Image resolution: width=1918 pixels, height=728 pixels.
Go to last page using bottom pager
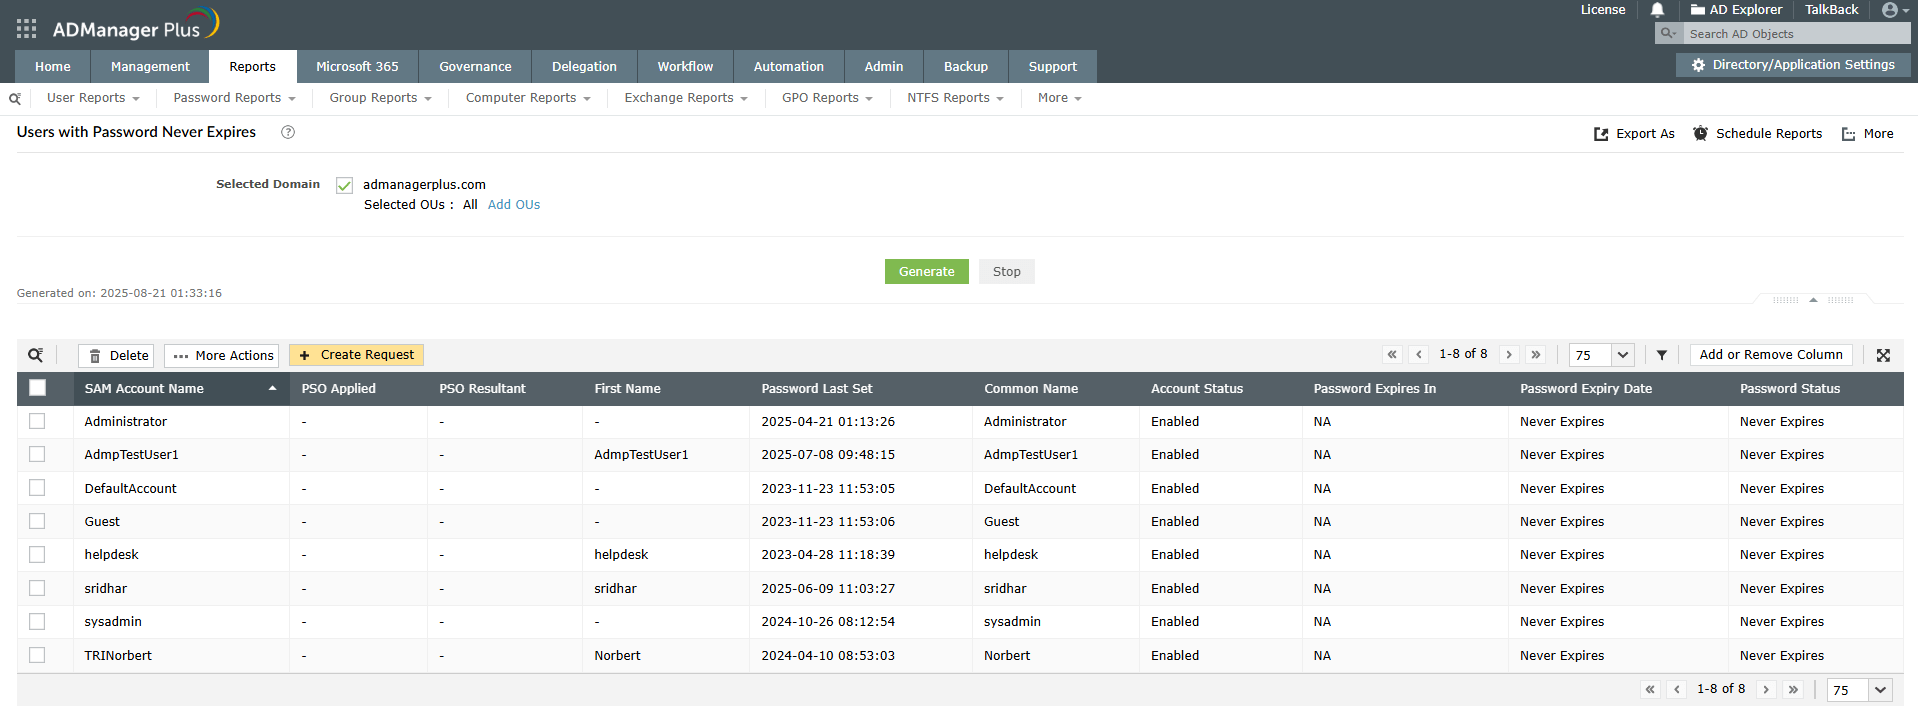1794,690
